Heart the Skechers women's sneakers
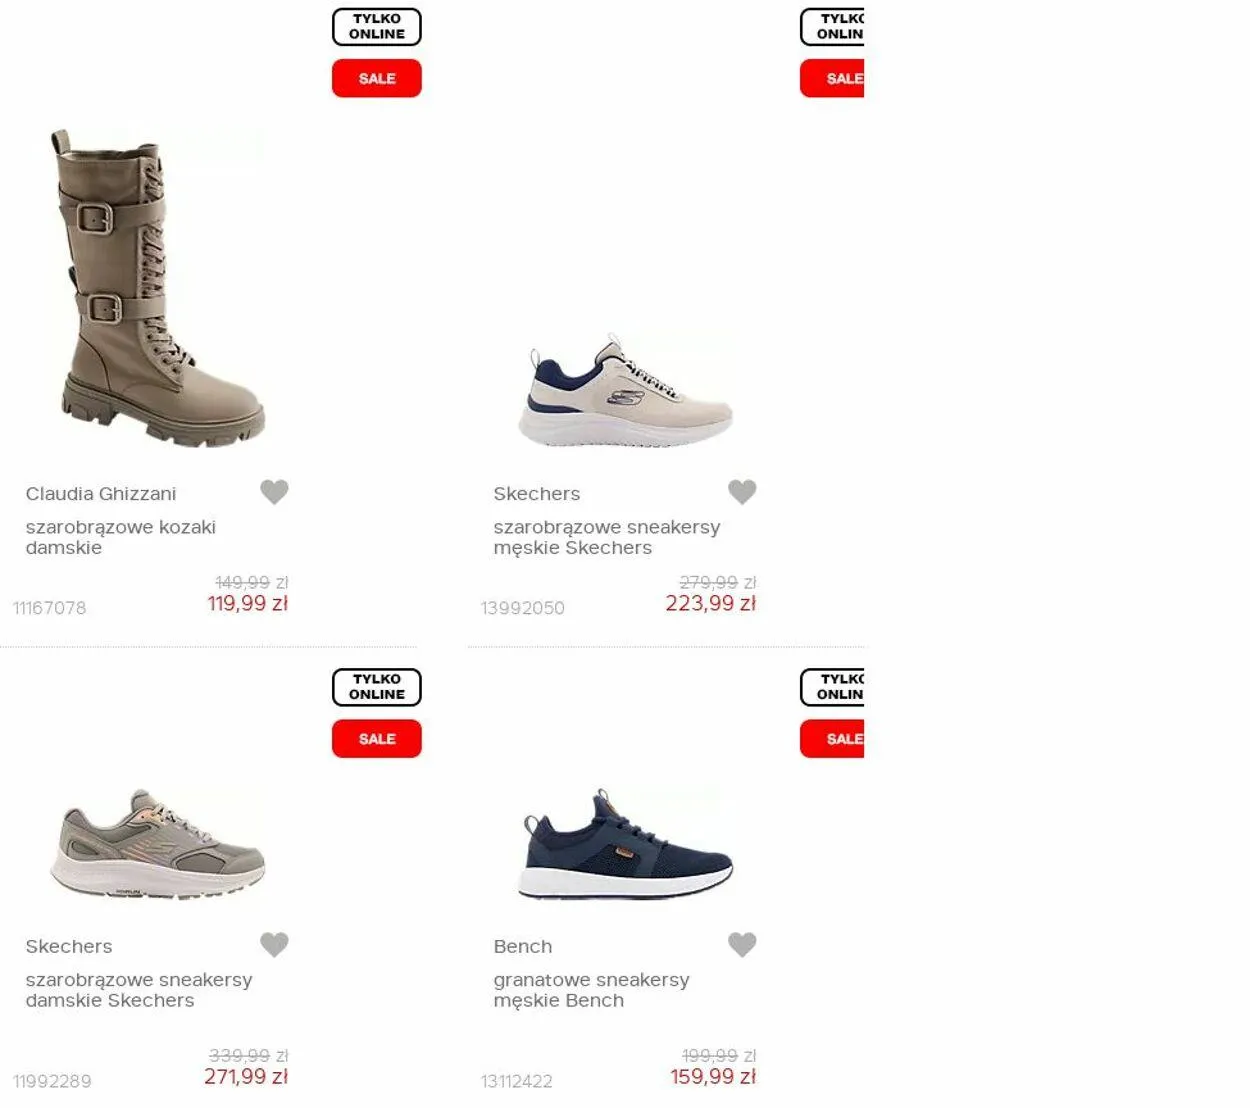The image size is (1250, 1108). click(x=274, y=945)
